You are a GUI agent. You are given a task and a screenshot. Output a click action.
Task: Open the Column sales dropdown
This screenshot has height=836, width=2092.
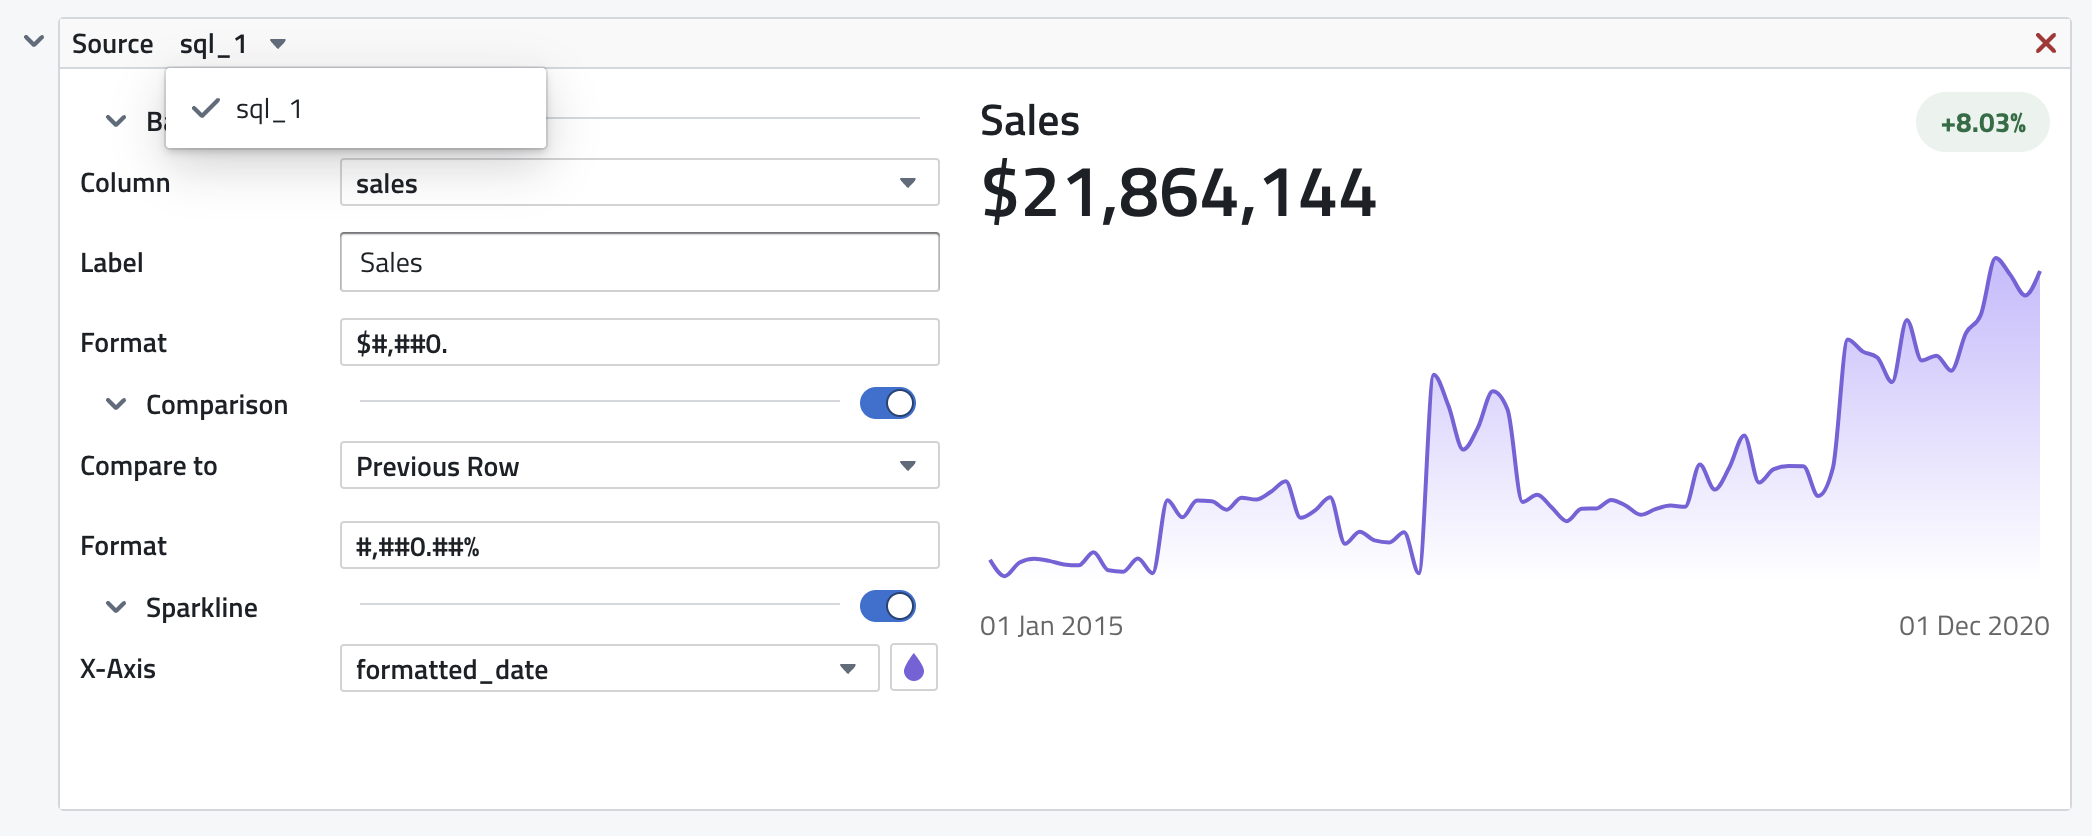point(639,183)
